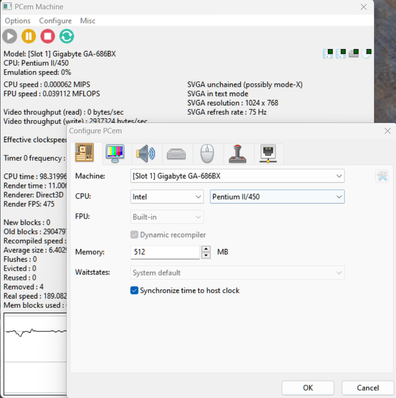Close the PCem Machine window

click(x=364, y=7)
